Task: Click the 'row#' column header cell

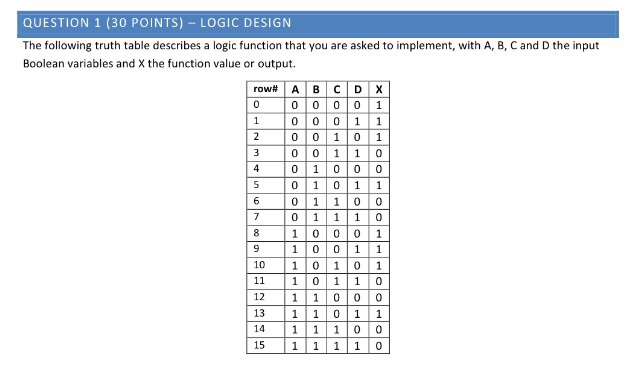Action: tap(266, 89)
